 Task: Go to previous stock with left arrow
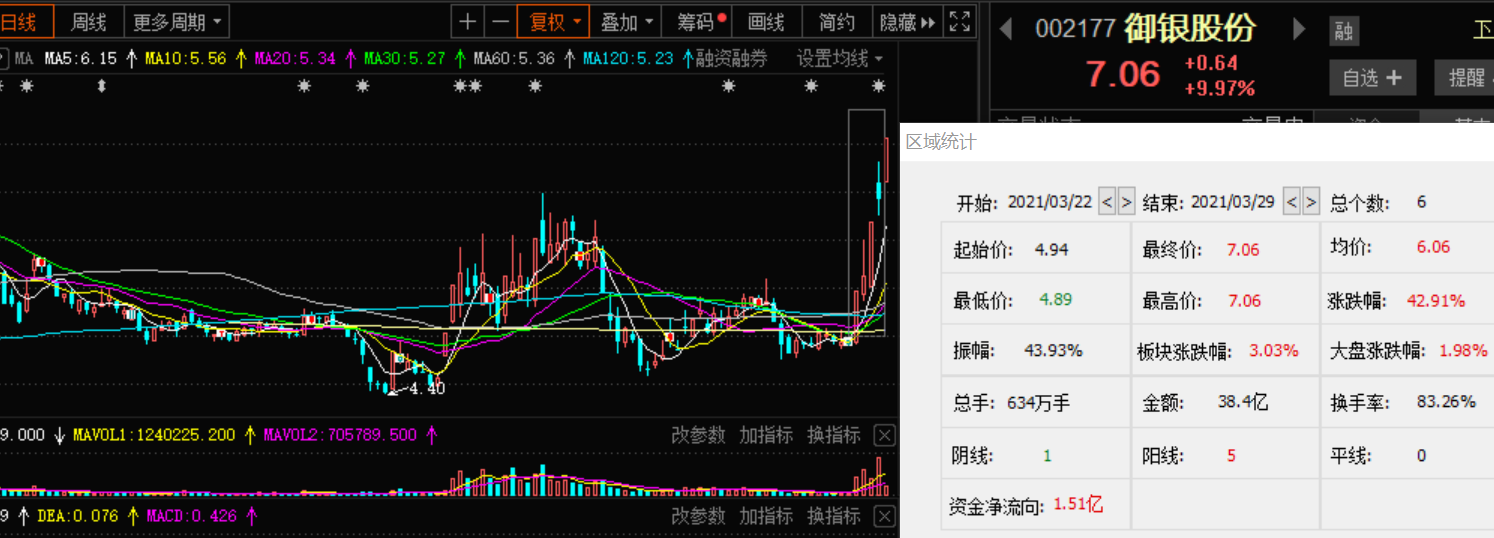click(1007, 28)
